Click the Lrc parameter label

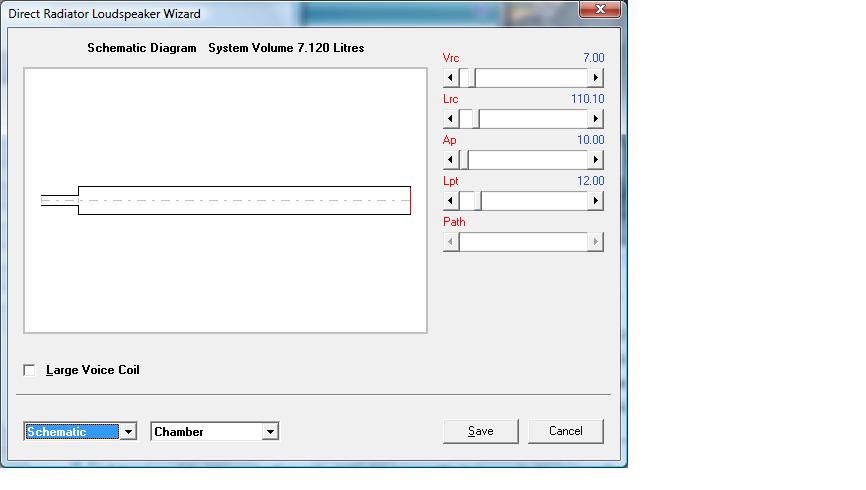click(450, 98)
